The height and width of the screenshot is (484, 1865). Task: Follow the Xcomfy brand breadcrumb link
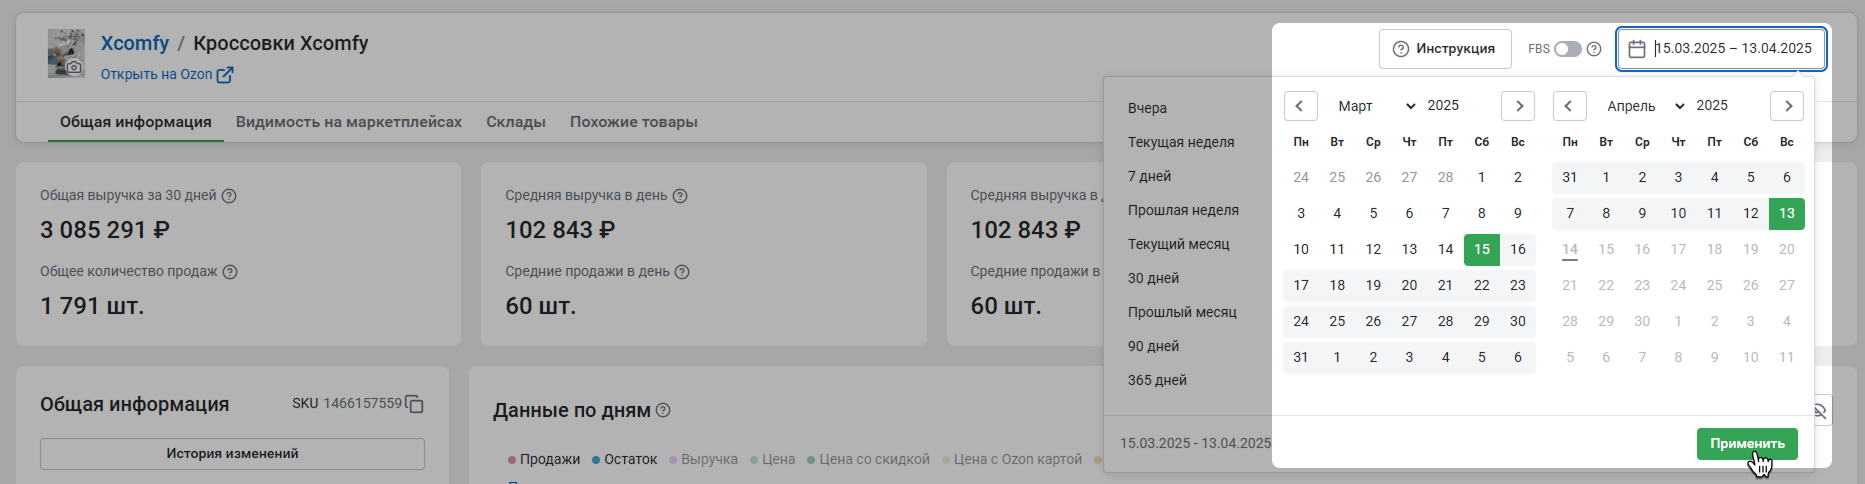pos(135,43)
